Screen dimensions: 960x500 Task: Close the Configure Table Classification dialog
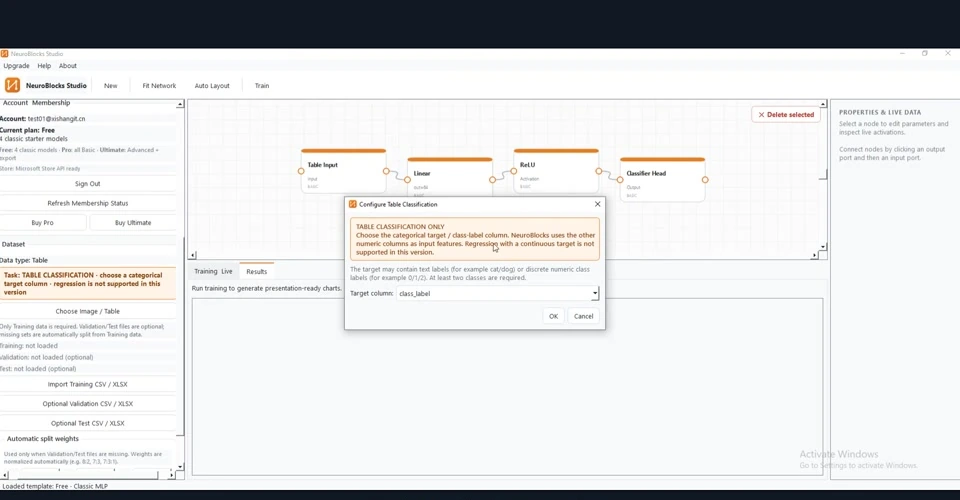coord(598,204)
